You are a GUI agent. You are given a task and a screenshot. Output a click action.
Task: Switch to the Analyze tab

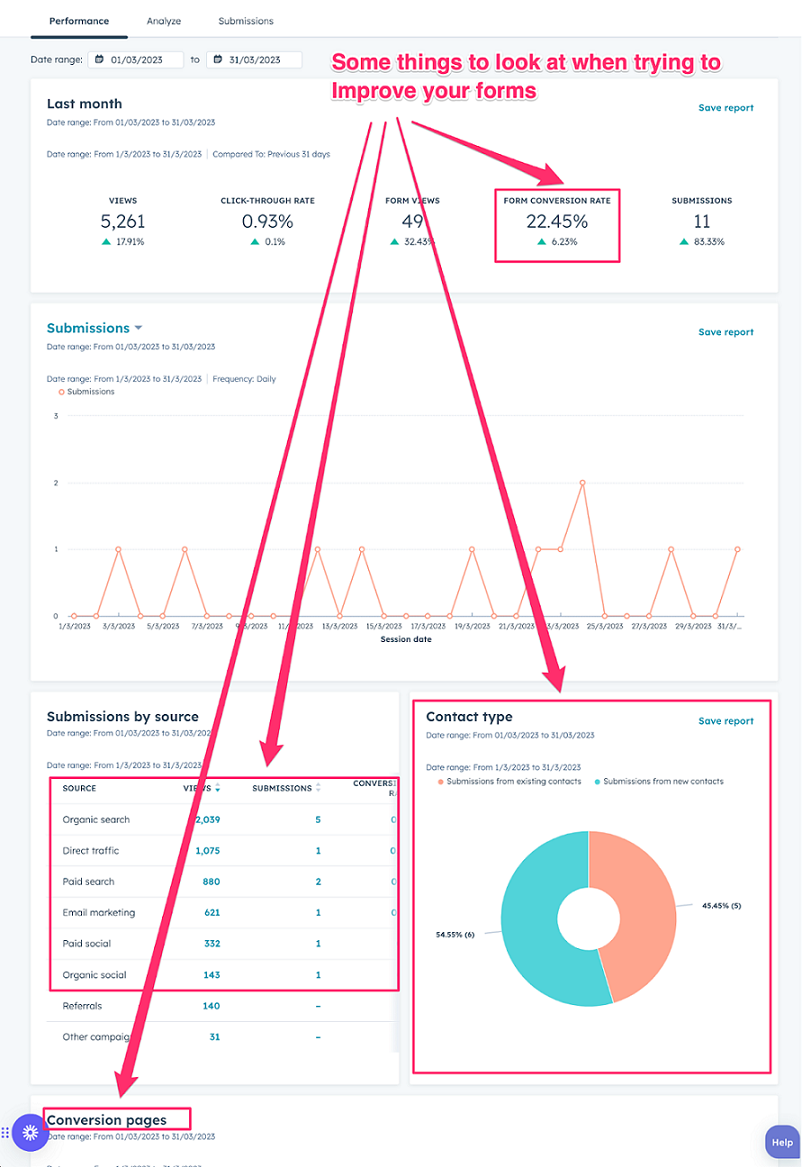click(164, 21)
